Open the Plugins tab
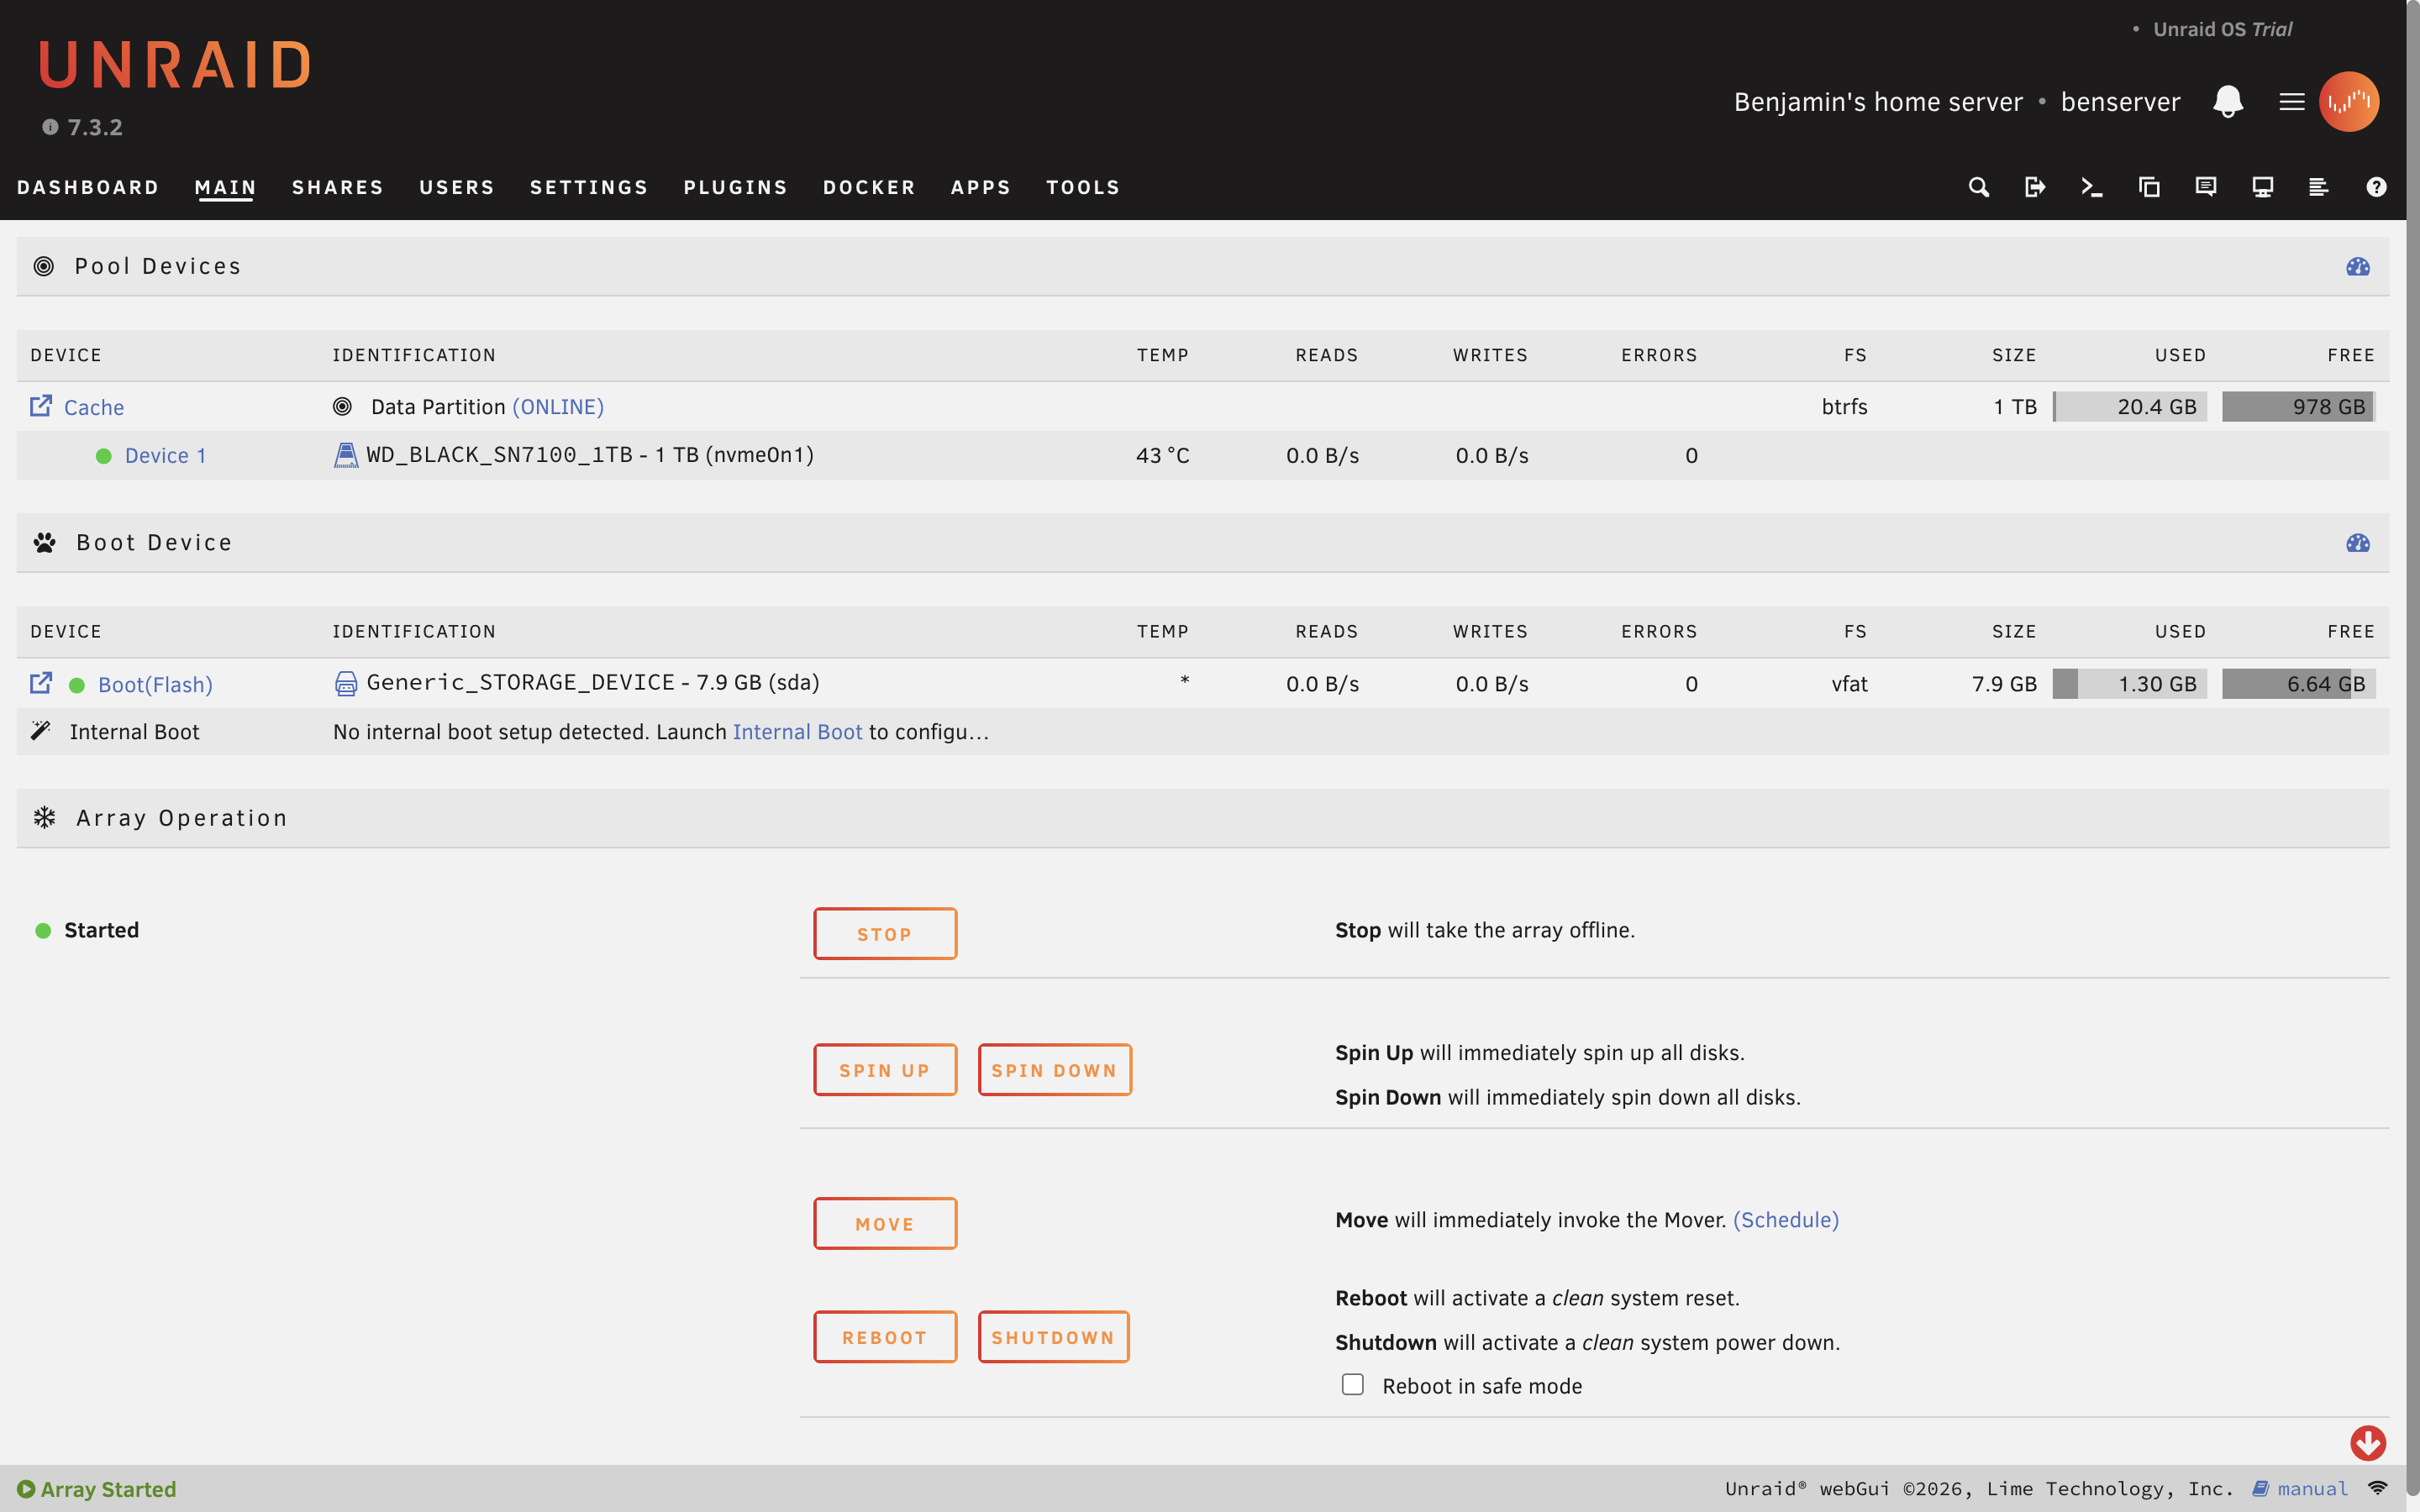This screenshot has height=1512, width=2420. pyautogui.click(x=736, y=187)
